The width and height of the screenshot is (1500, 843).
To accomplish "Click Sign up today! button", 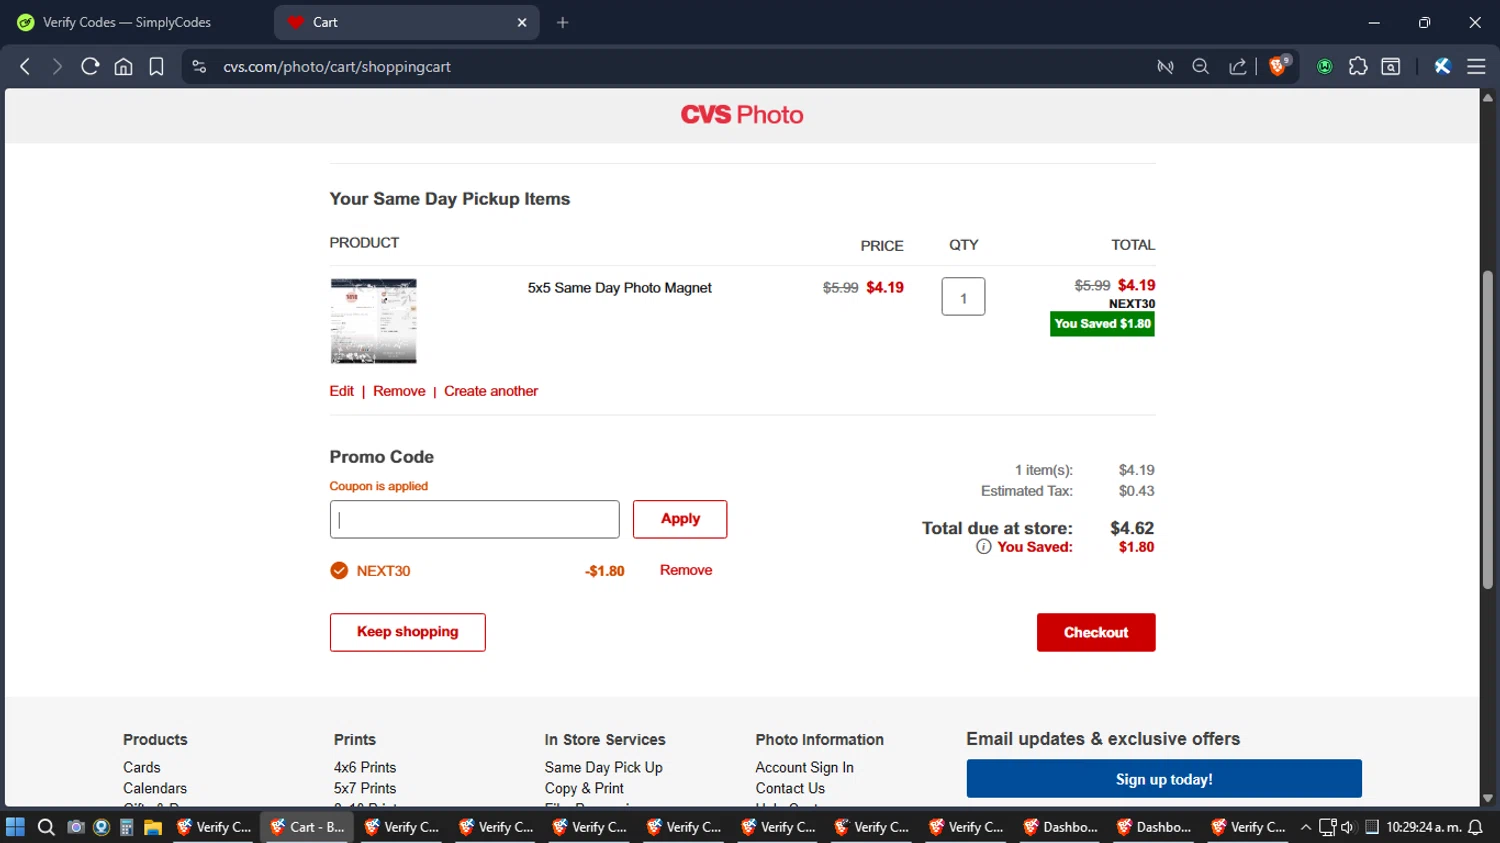I will tap(1164, 779).
